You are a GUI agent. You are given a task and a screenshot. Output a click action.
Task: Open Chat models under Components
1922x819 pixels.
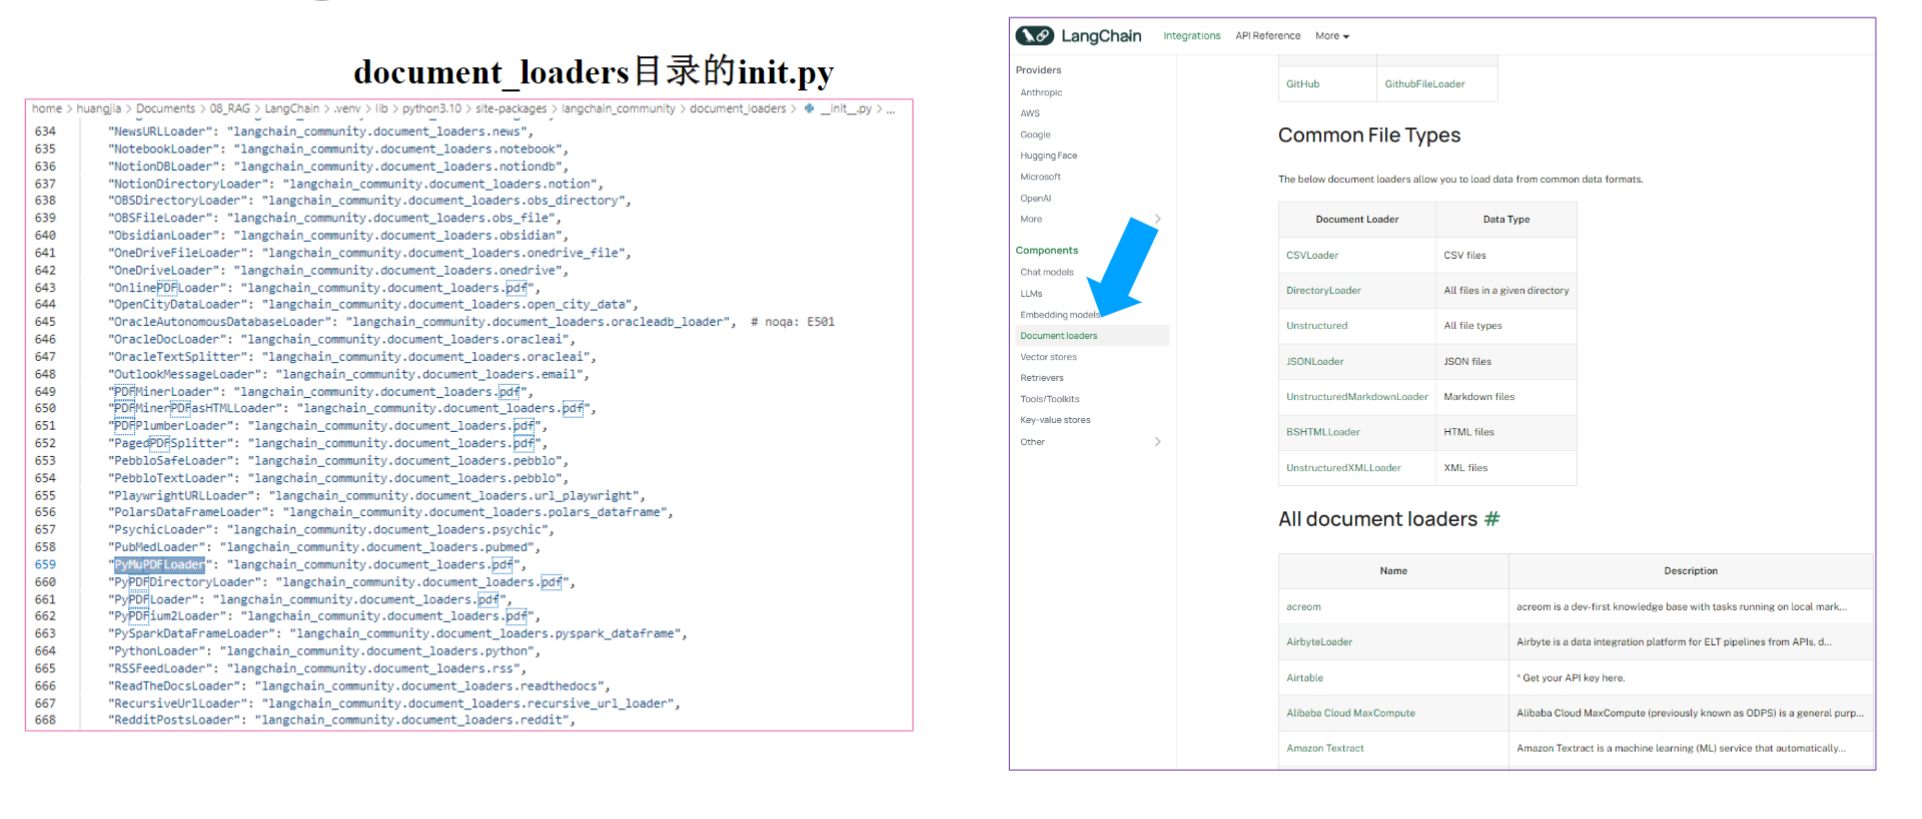tap(1047, 272)
